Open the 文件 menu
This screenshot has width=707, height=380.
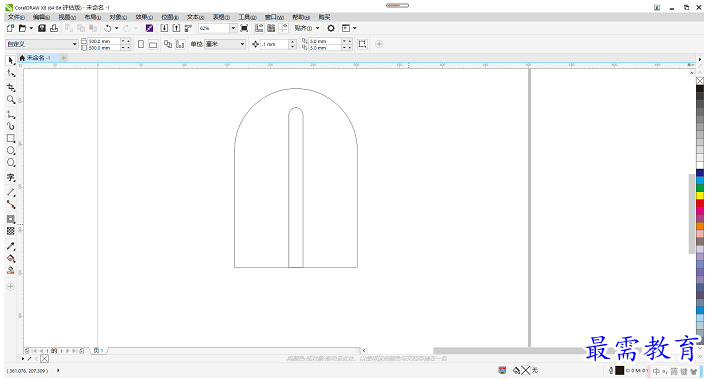(x=16, y=17)
